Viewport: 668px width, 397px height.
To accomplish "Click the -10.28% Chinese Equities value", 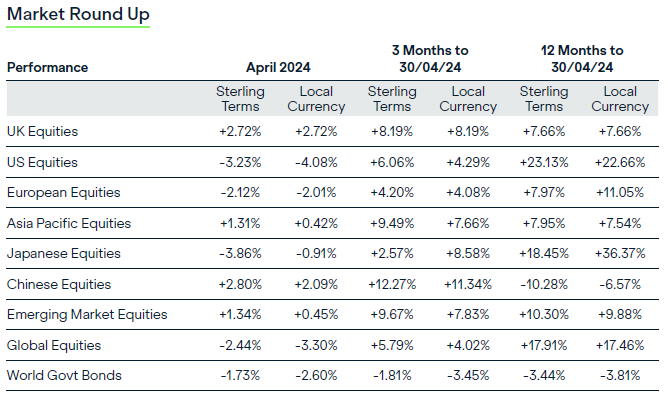I will (544, 284).
